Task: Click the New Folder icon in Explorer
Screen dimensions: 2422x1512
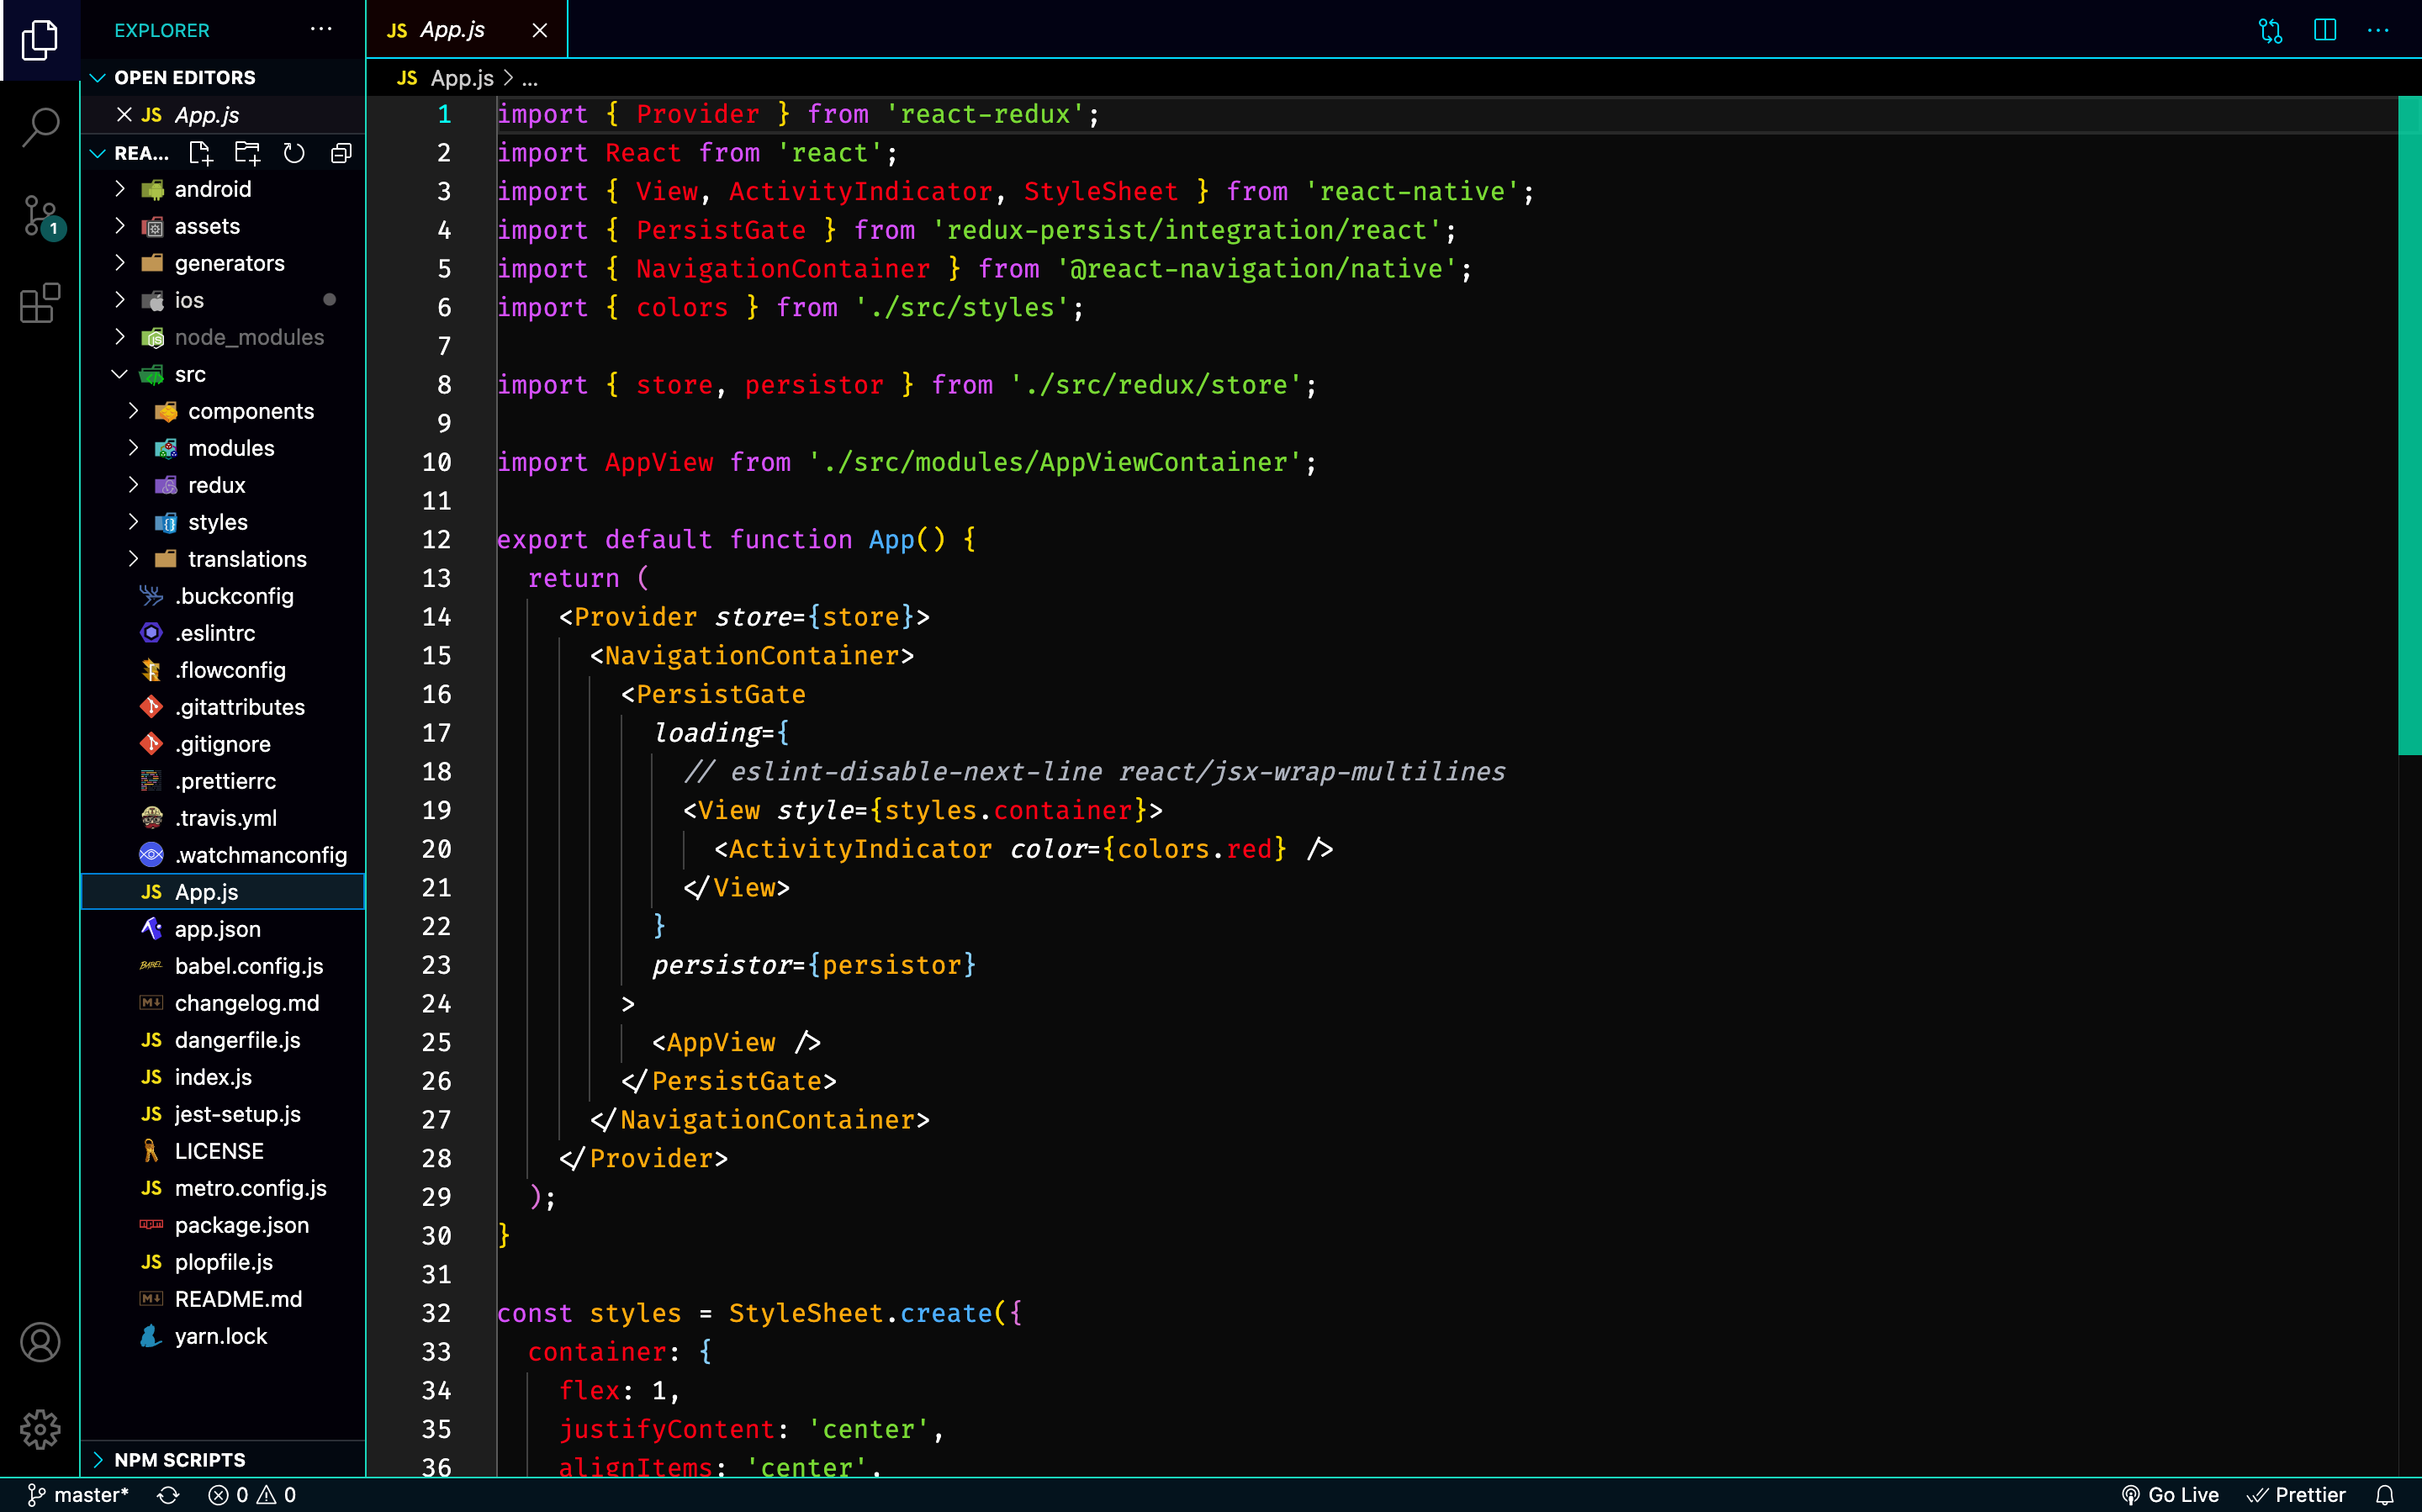Action: click(x=247, y=153)
